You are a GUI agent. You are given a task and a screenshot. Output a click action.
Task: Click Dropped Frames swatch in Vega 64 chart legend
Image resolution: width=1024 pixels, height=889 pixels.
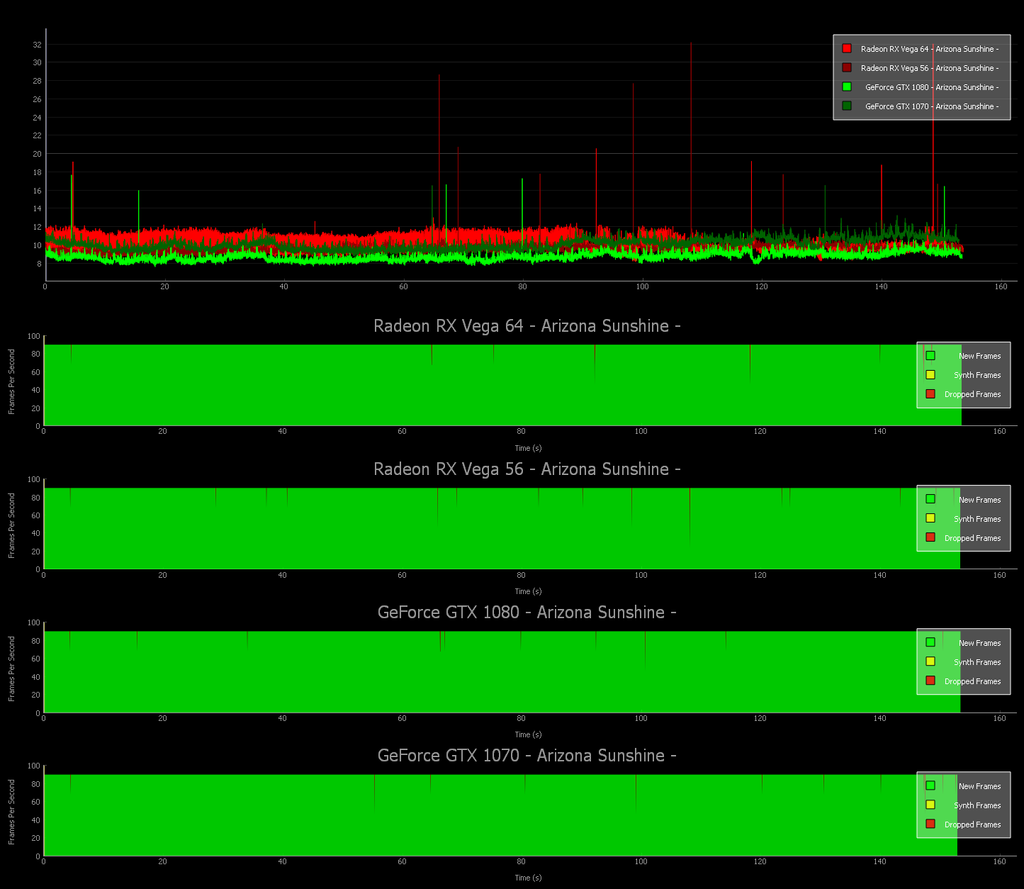(x=930, y=393)
